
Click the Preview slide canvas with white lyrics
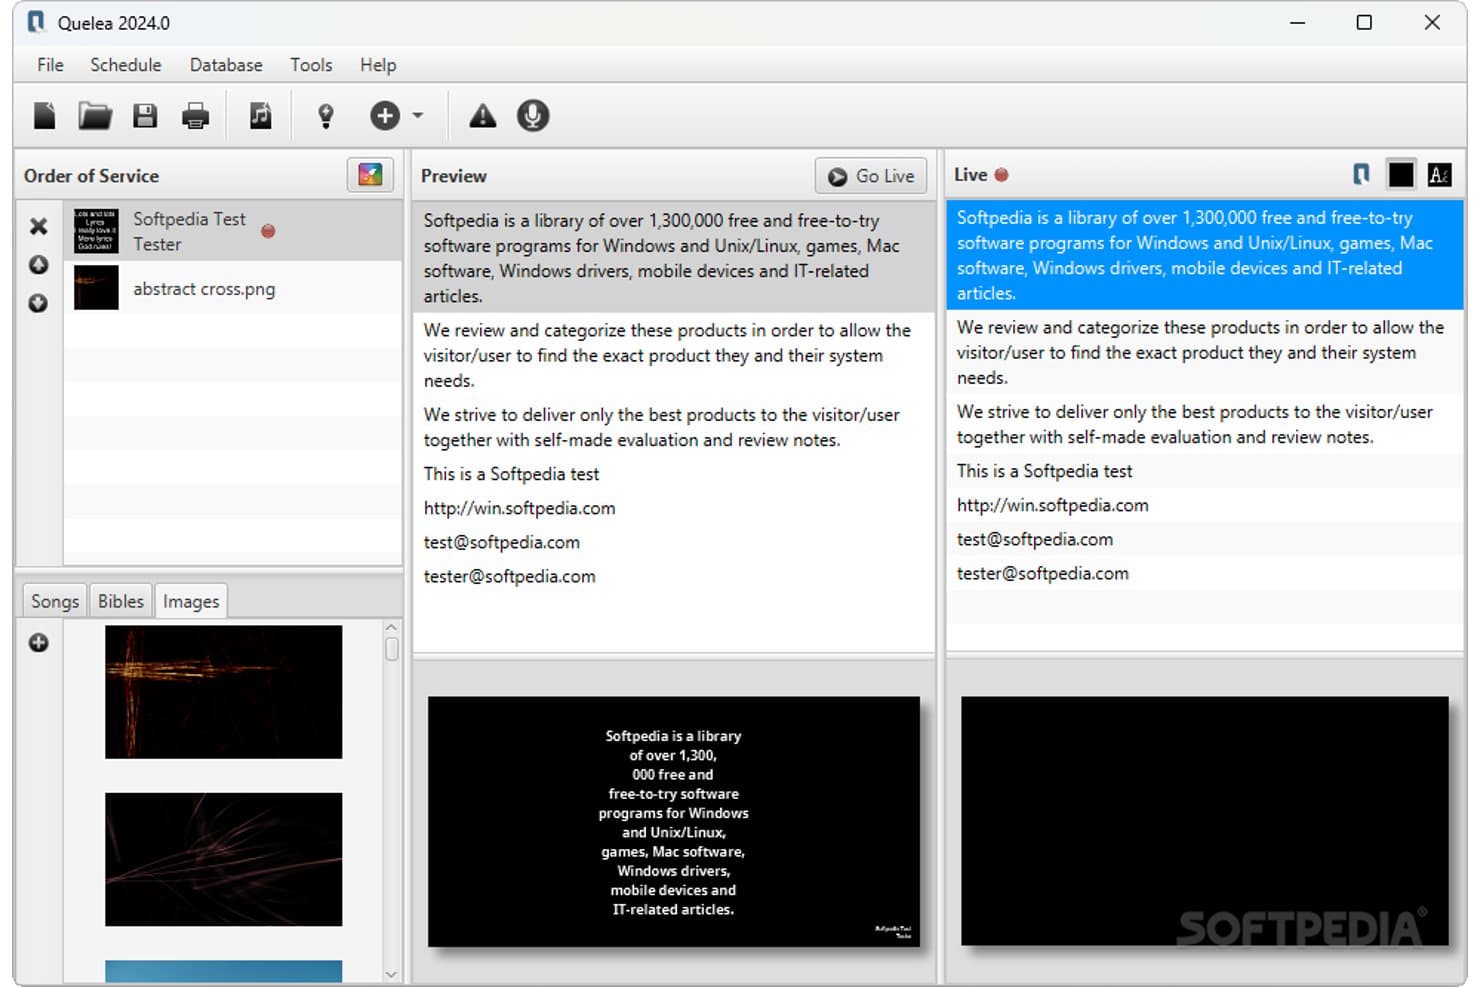click(x=674, y=821)
